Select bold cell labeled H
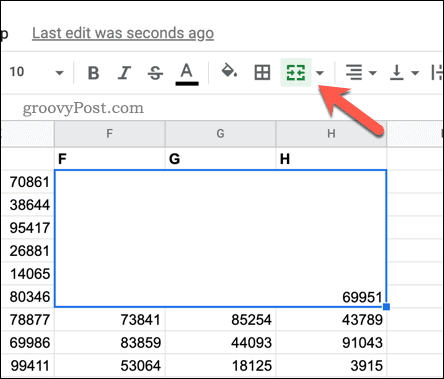The height and width of the screenshot is (379, 444). (331, 159)
